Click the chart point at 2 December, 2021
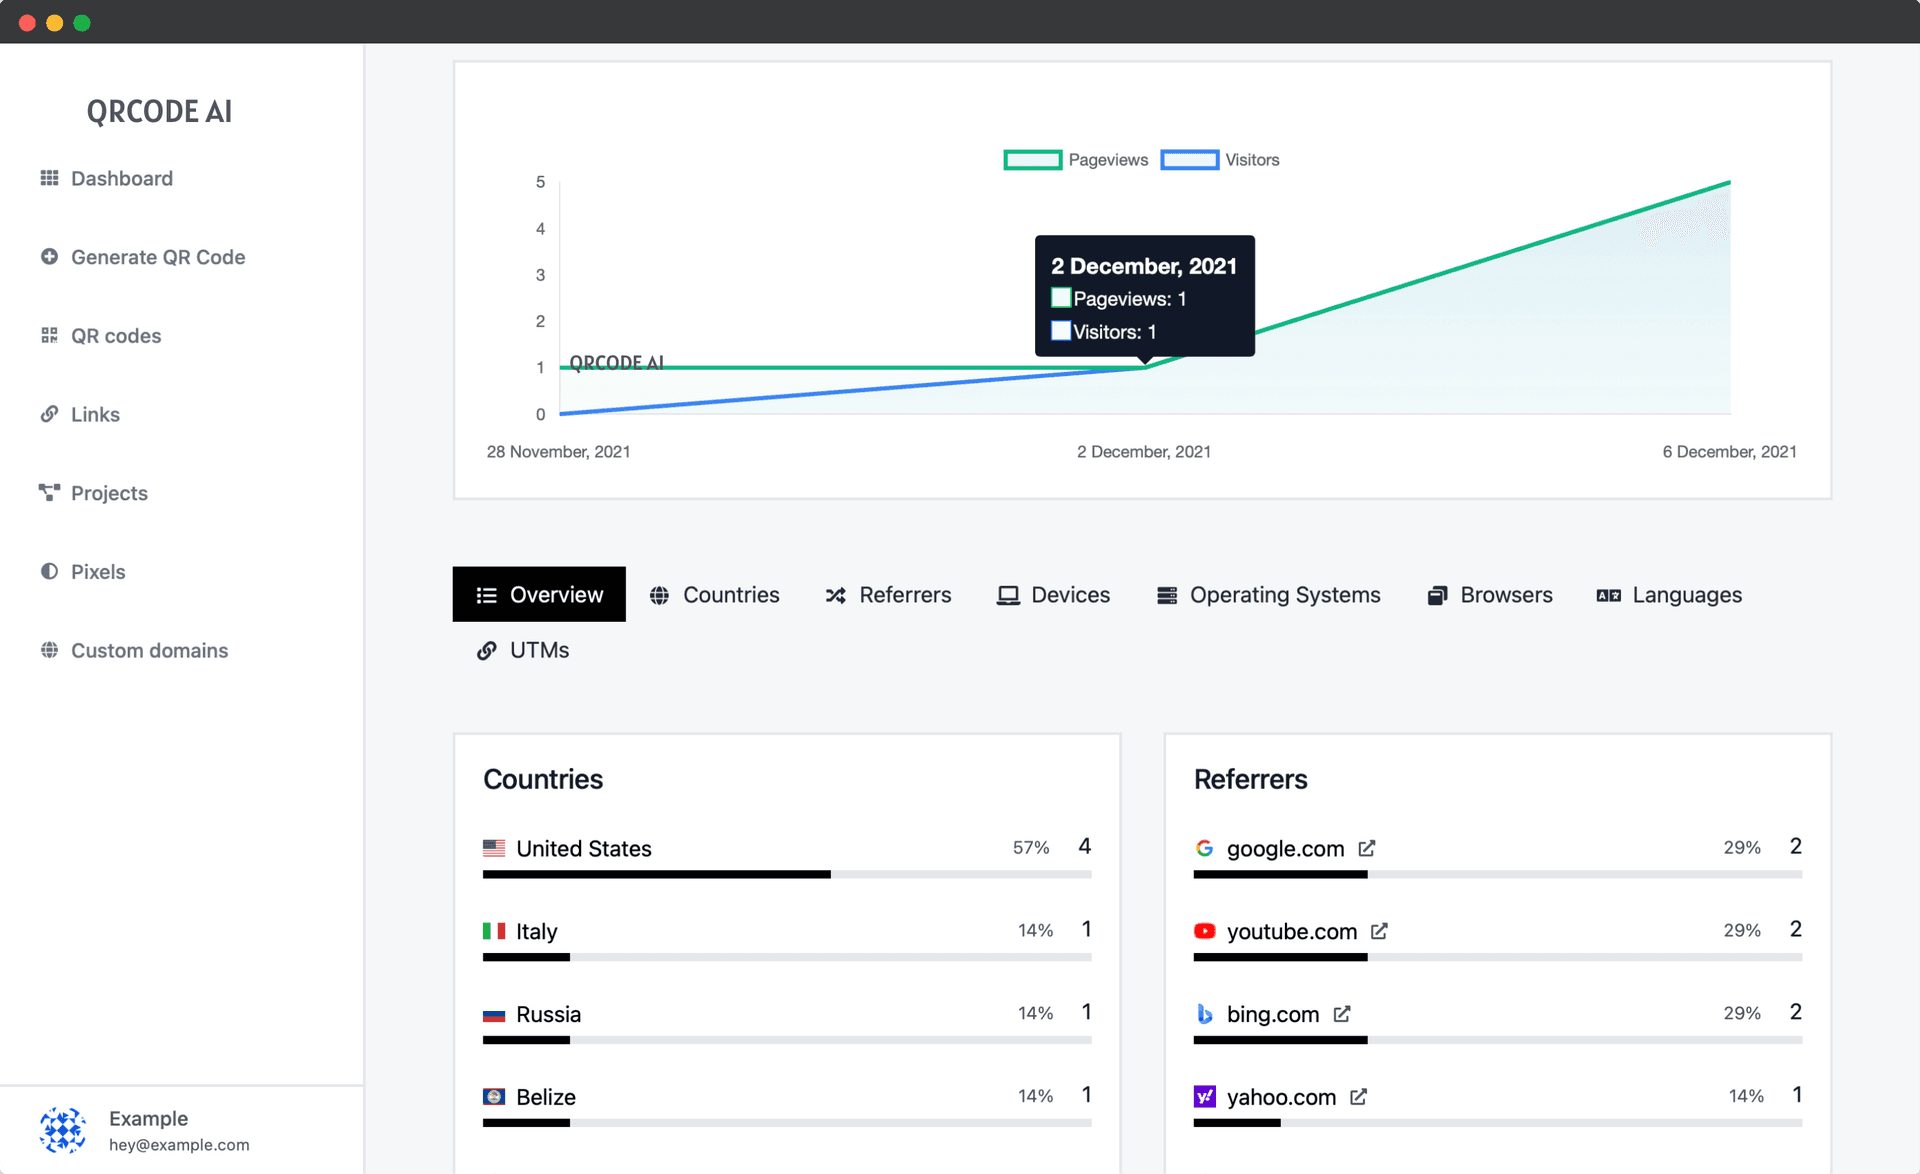 1145,367
